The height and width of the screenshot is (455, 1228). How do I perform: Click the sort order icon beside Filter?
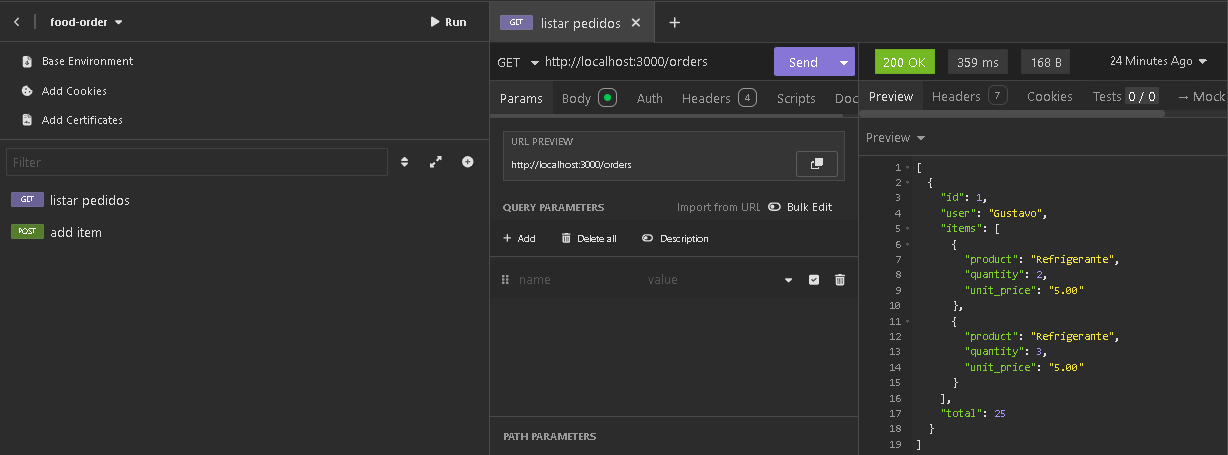point(405,162)
